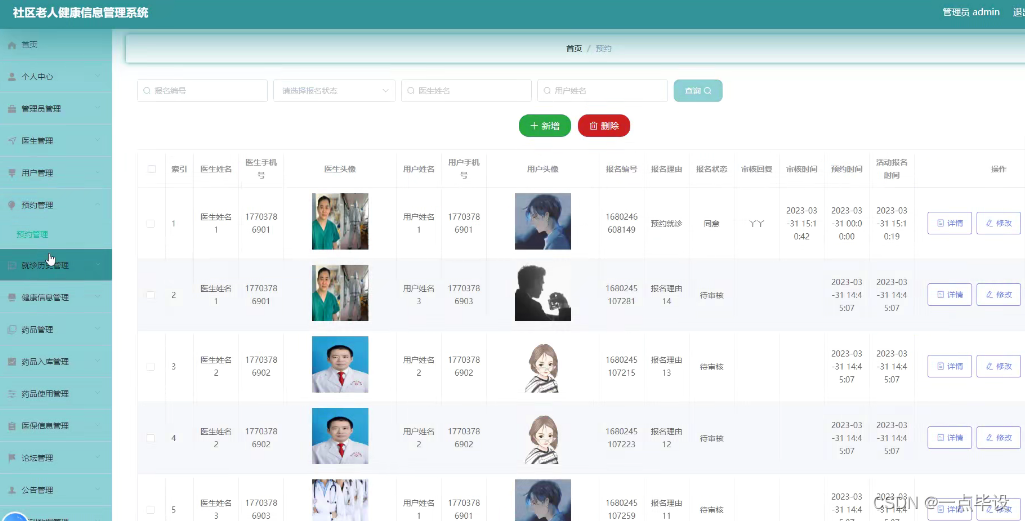Open 详情 for row 4 (1680245107223)
This screenshot has height=521, width=1025.
pyautogui.click(x=949, y=438)
